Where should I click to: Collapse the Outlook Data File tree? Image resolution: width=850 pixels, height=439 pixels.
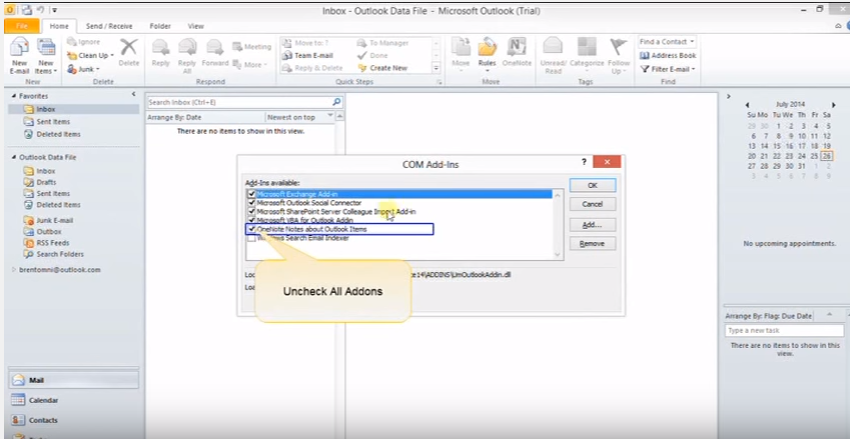pyautogui.click(x=14, y=157)
